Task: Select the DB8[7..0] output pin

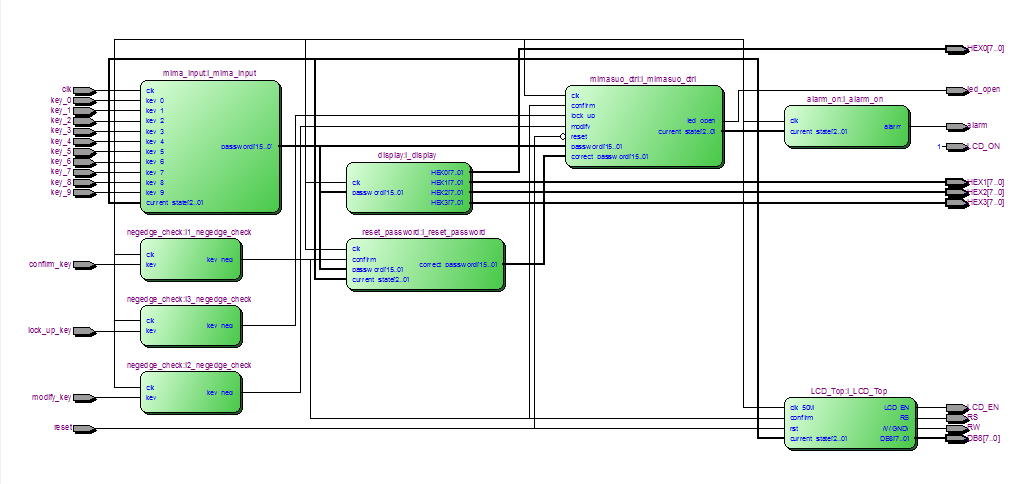Action: 957,439
